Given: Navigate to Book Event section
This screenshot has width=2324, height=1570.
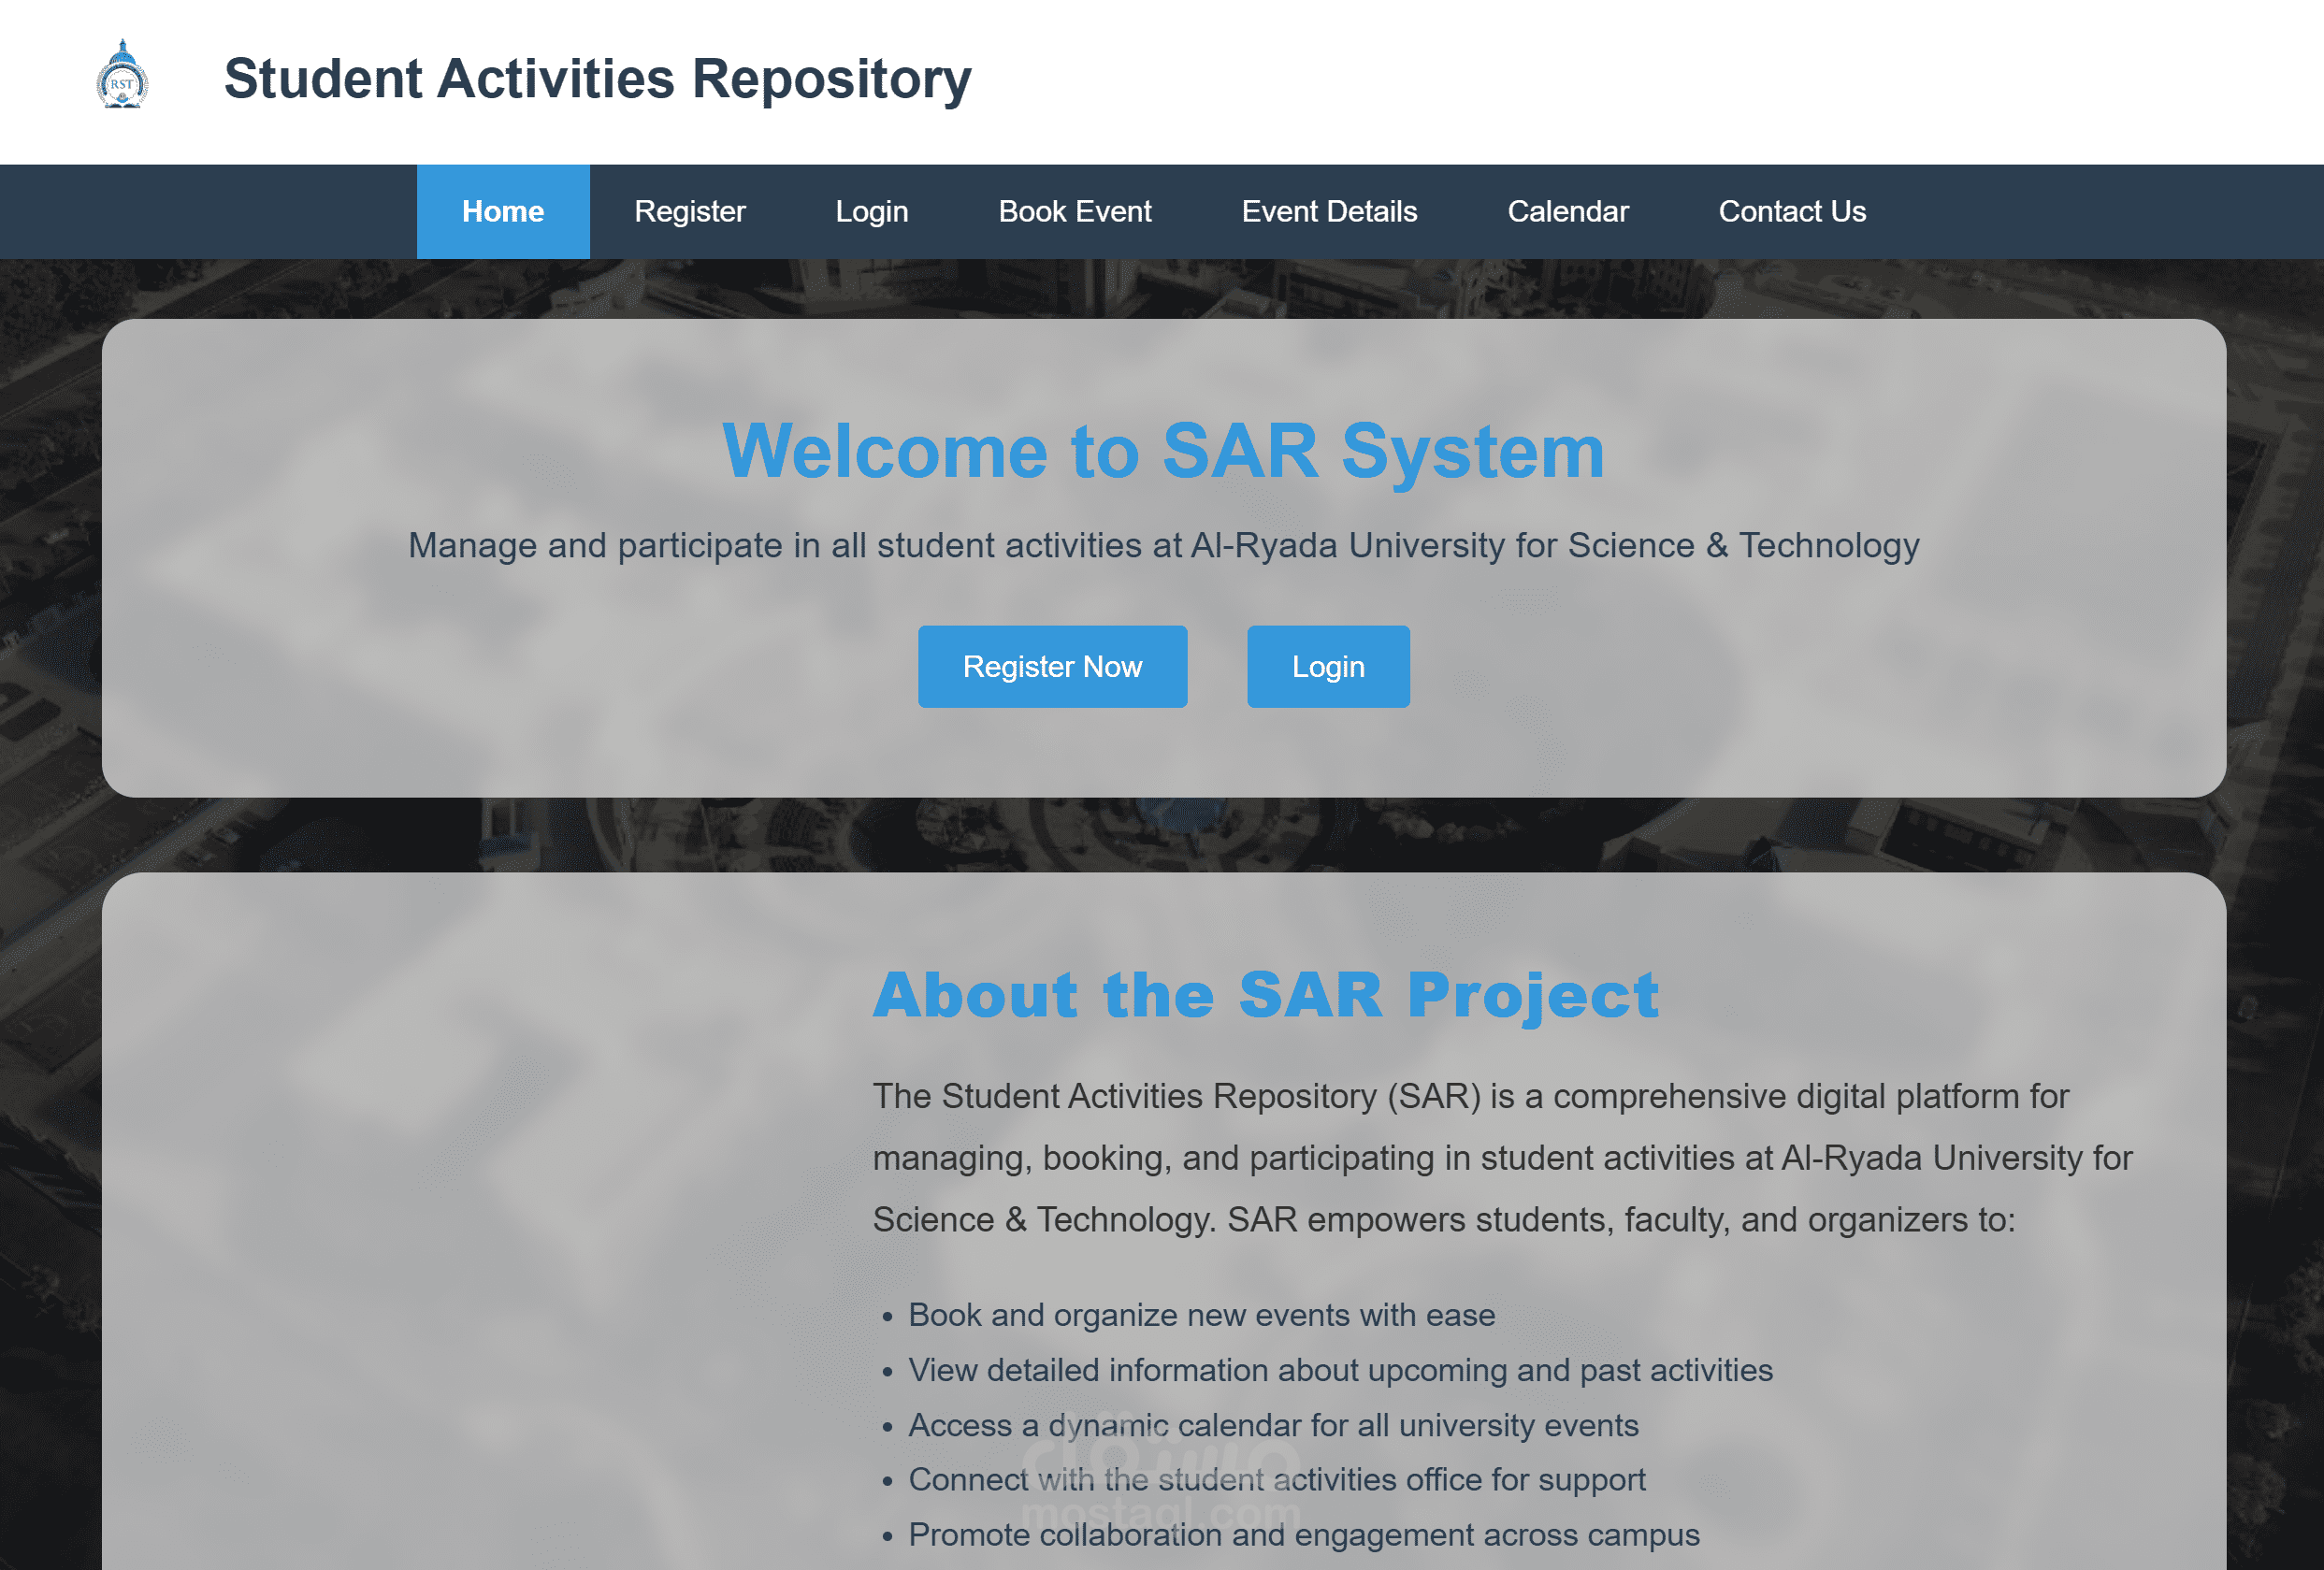Looking at the screenshot, I should [x=1074, y=211].
